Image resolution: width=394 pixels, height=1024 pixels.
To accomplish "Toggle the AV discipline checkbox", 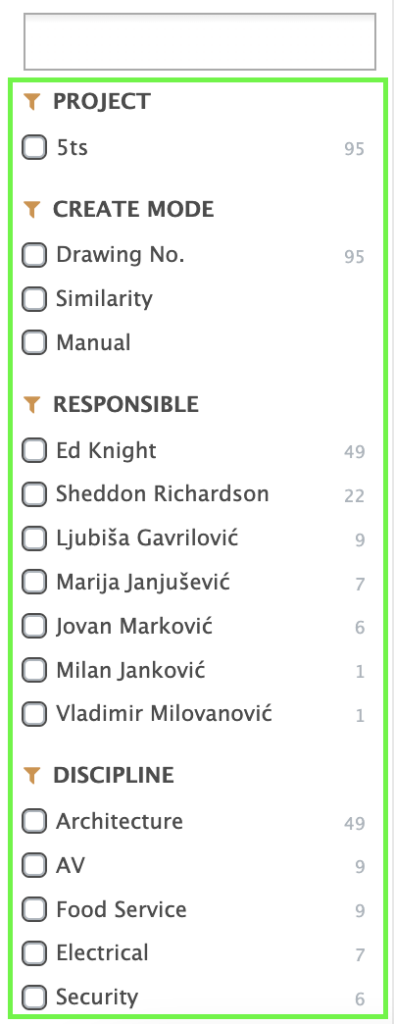I will click(x=34, y=865).
